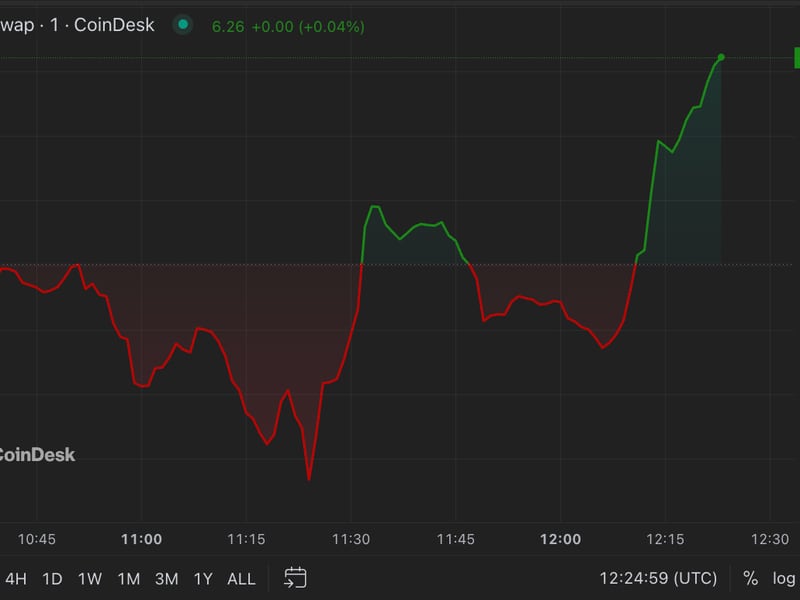Viewport: 800px width, 600px height.
Task: Click the 11:30 time axis label
Action: (351, 539)
